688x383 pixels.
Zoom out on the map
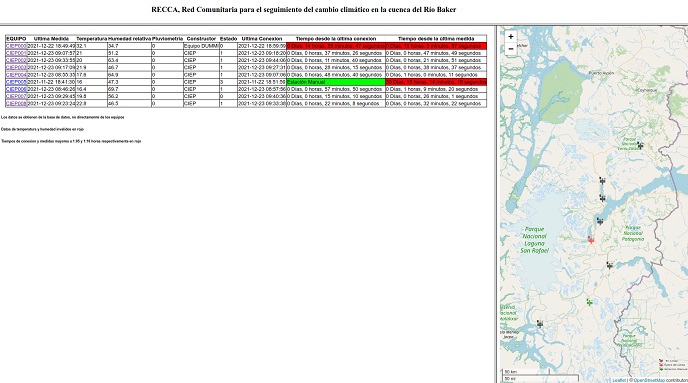(x=511, y=49)
